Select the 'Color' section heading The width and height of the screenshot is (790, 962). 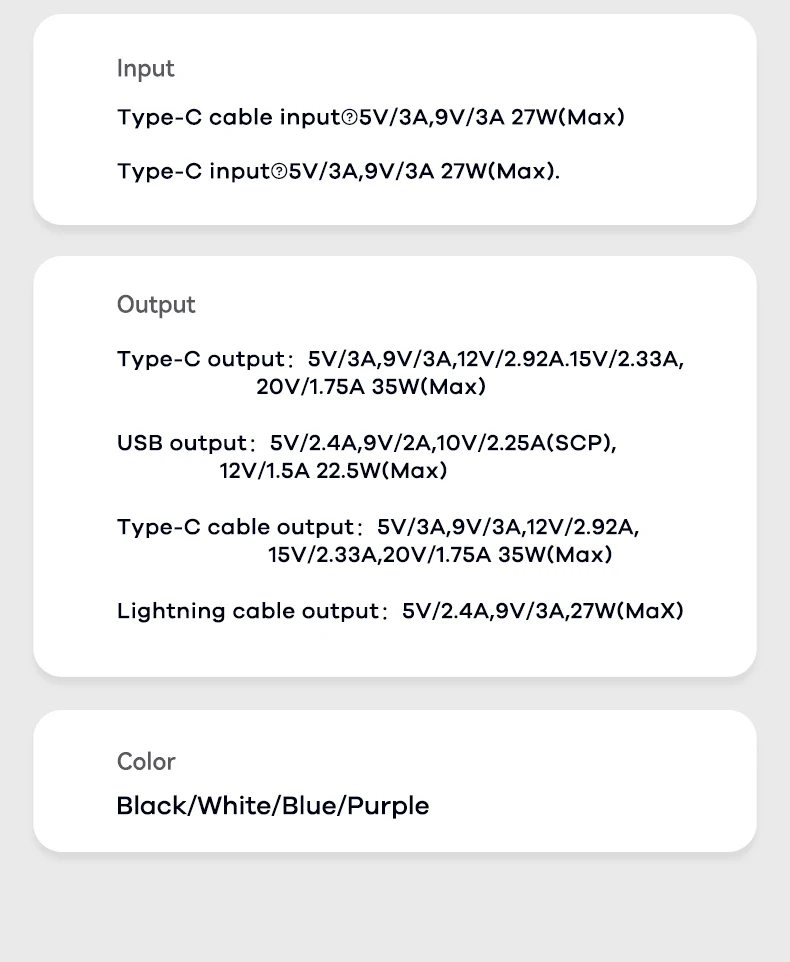click(146, 761)
